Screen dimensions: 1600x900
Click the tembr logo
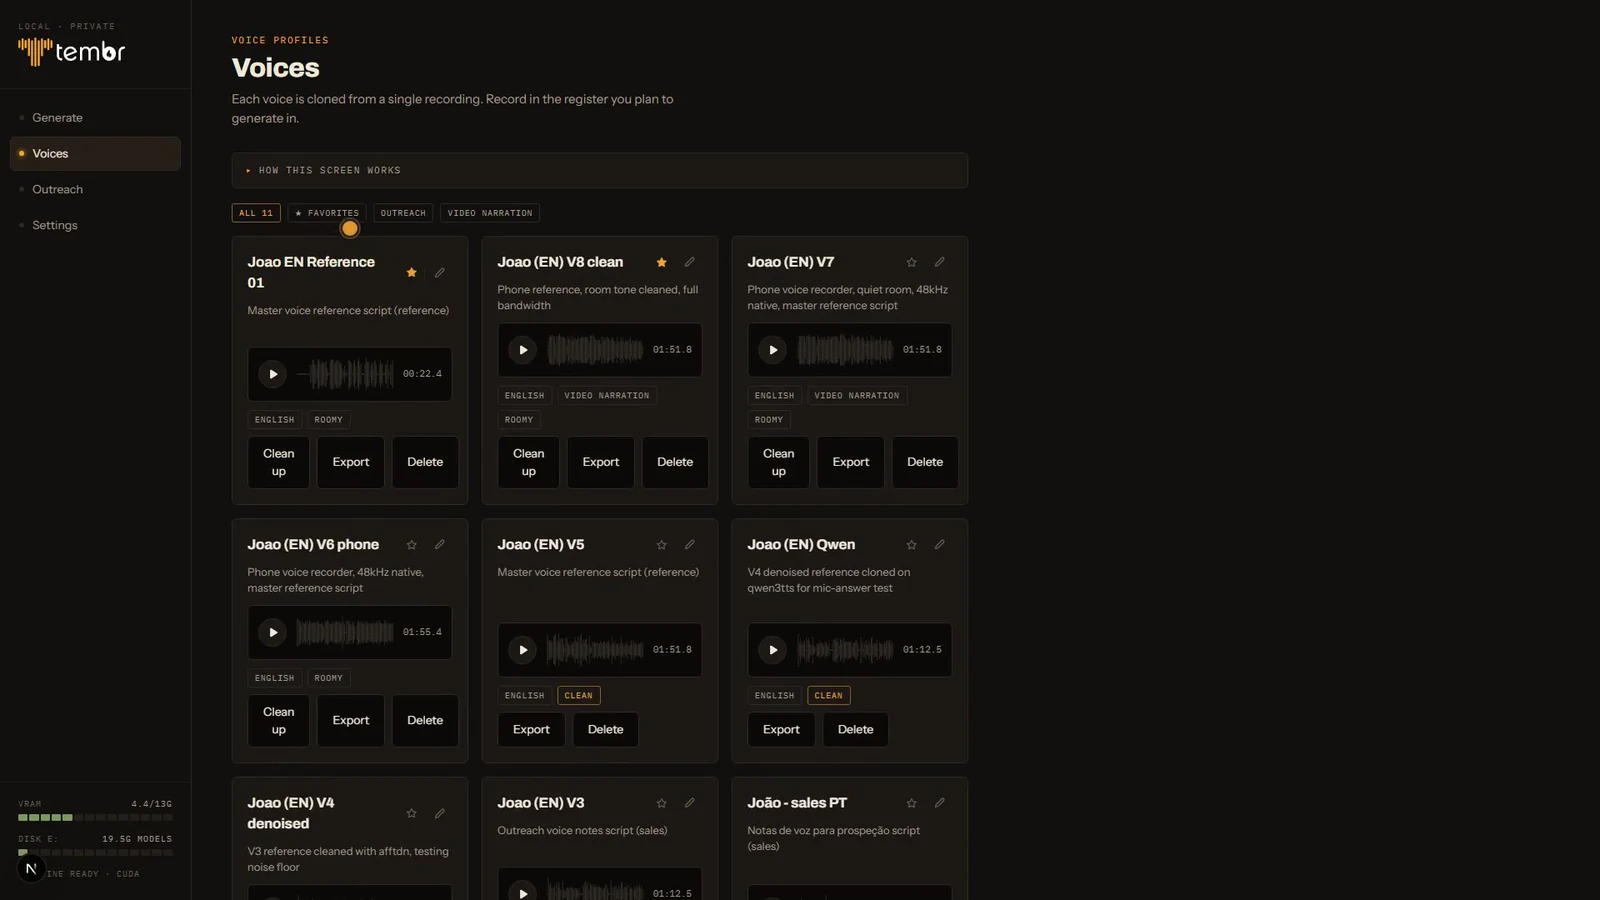[71, 51]
